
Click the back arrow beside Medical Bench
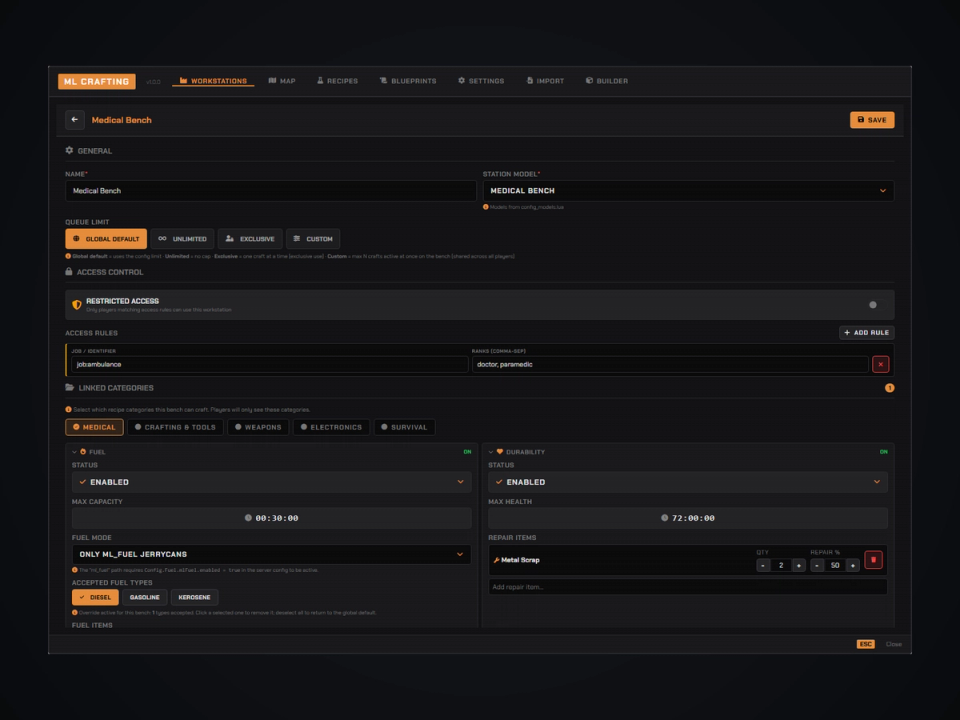pyautogui.click(x=75, y=119)
